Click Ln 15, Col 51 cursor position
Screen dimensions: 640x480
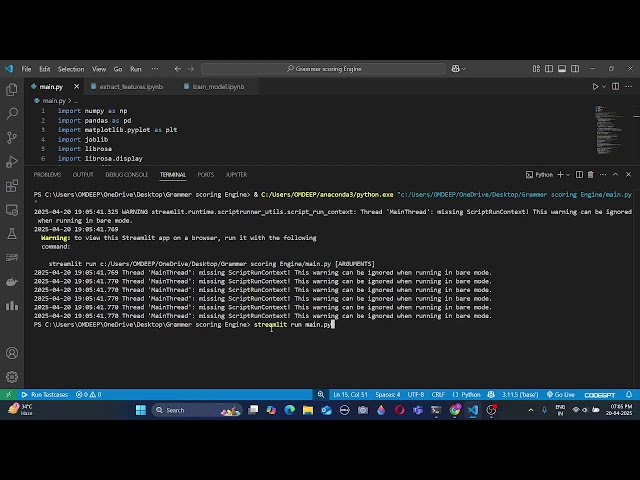pyautogui.click(x=350, y=395)
